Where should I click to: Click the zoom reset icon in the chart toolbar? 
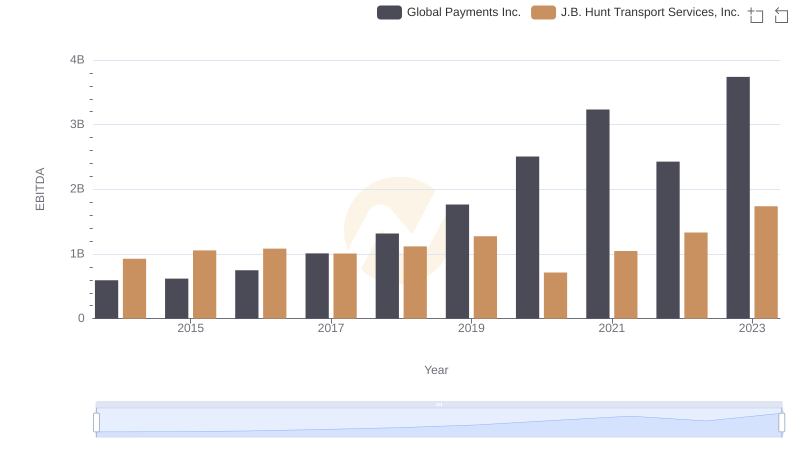(x=781, y=15)
